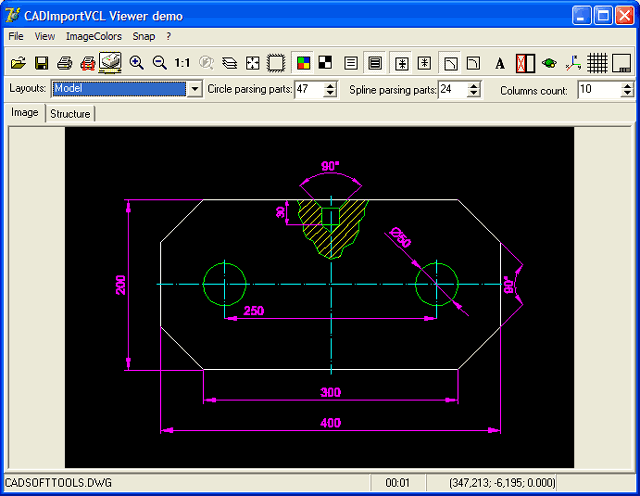Open the File menu

tap(16, 36)
